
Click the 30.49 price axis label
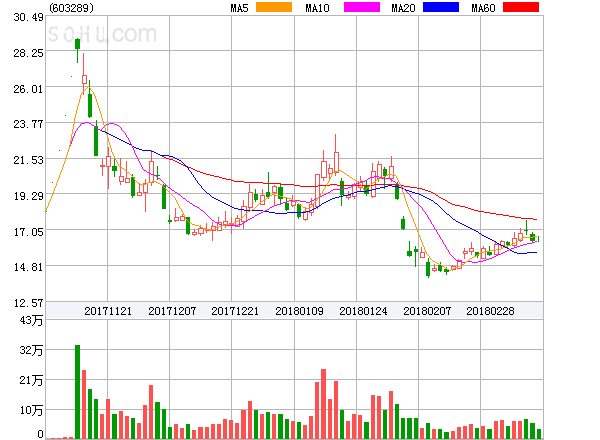click(28, 17)
